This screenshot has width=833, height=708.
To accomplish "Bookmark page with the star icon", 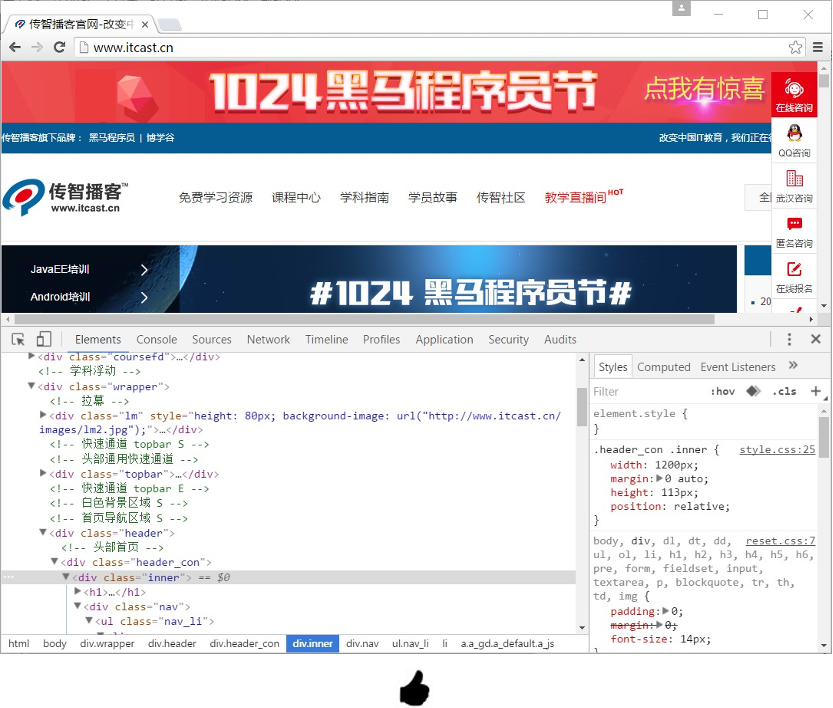I will pos(795,47).
